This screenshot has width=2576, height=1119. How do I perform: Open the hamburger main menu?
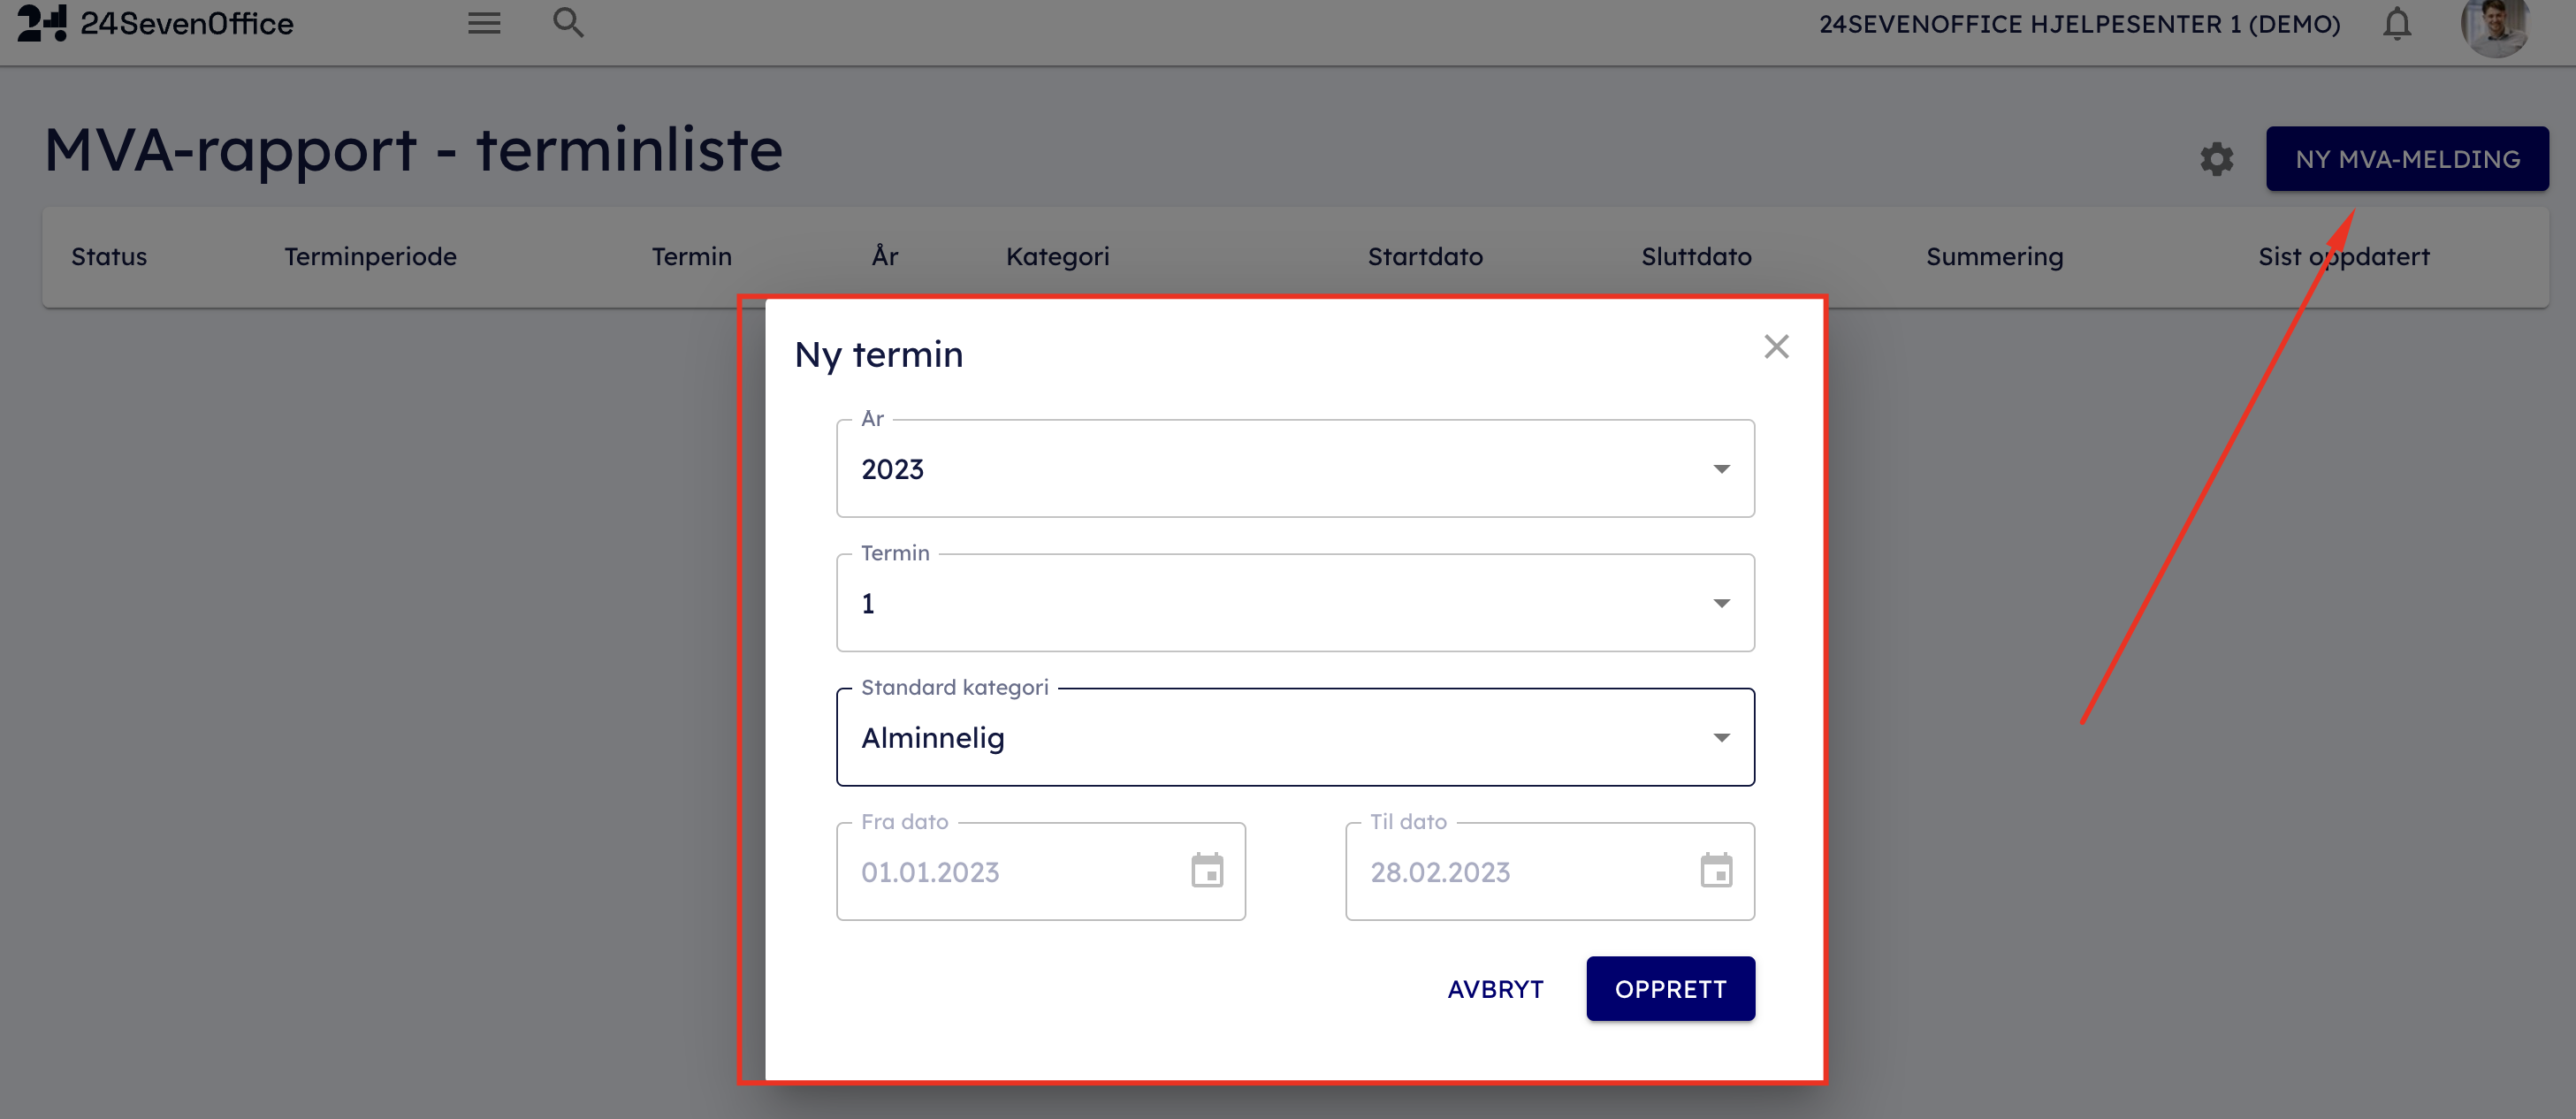(484, 23)
